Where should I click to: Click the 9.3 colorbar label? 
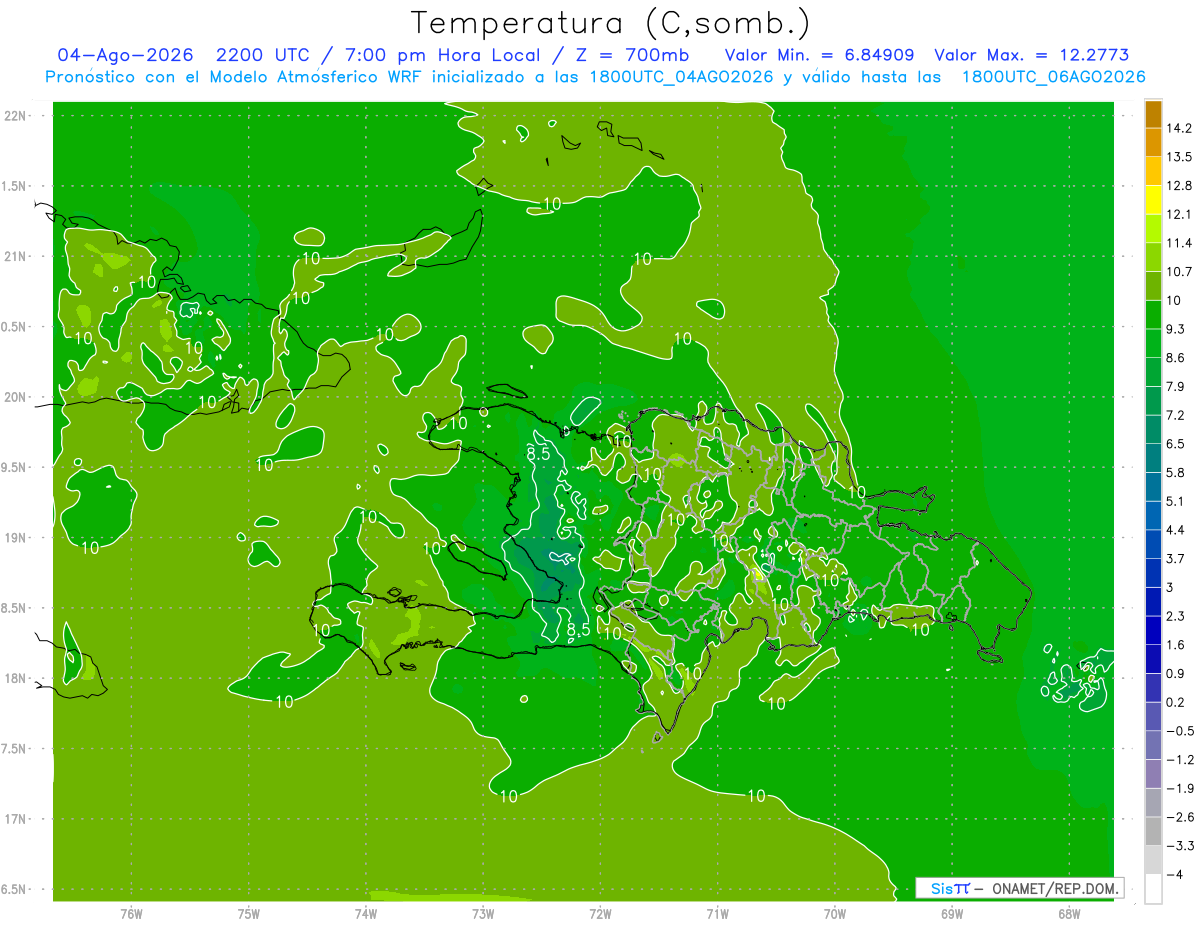coord(1176,329)
